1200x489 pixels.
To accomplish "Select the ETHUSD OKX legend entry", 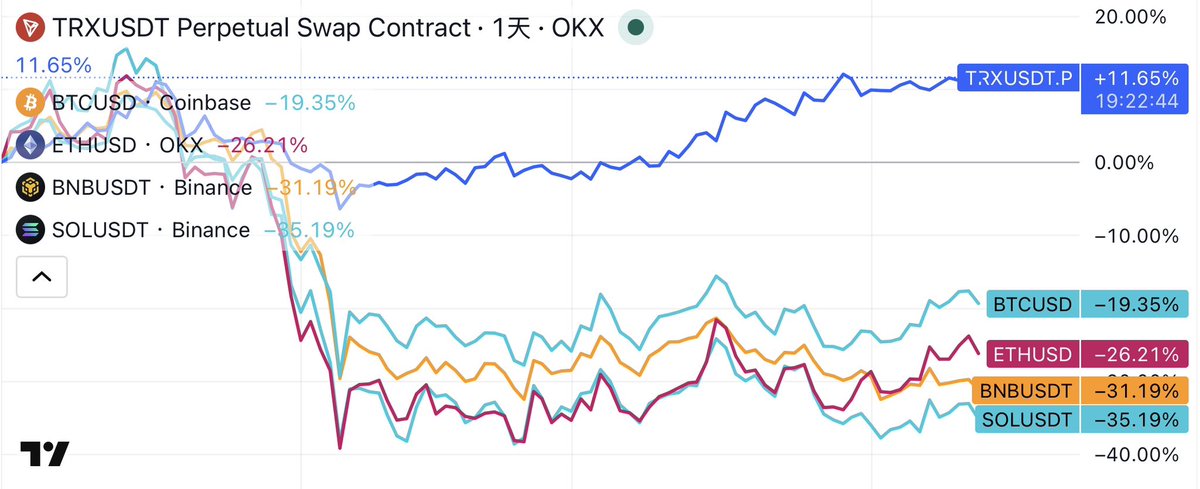I will tap(127, 145).
